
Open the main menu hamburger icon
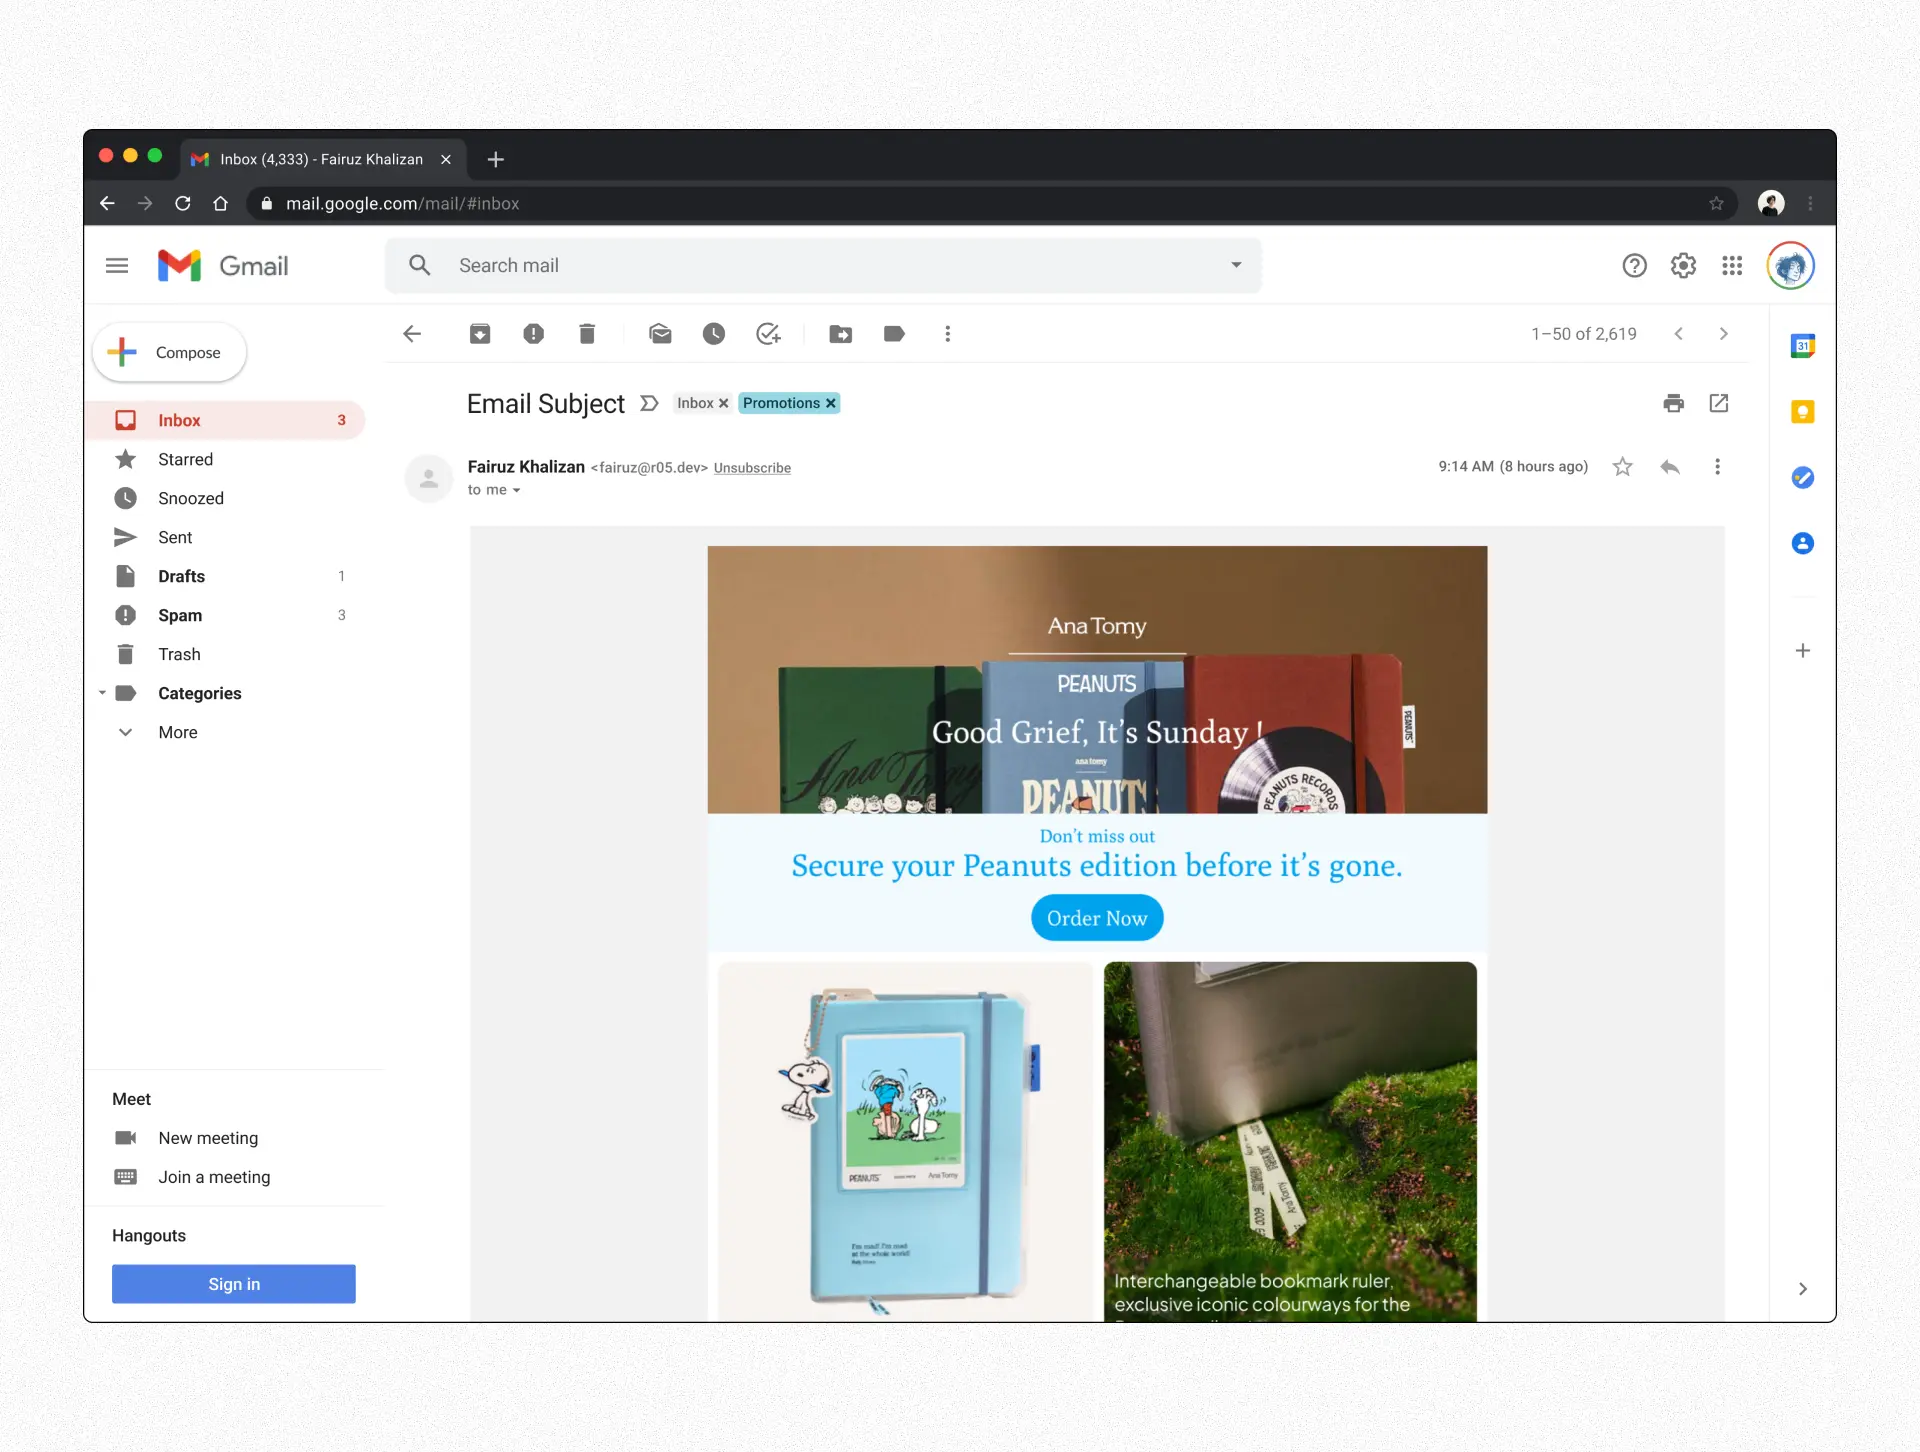click(117, 266)
